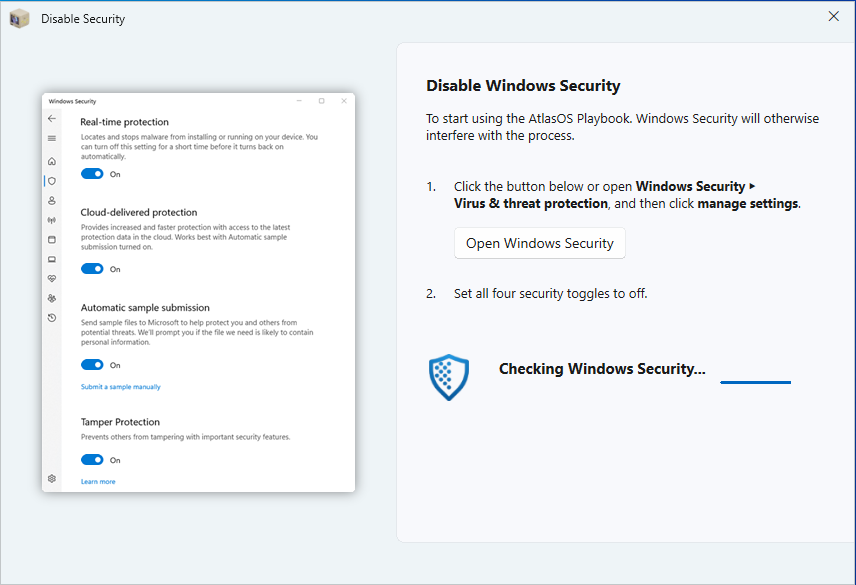The image size is (856, 585).
Task: Open the Learn more link
Action: click(98, 482)
